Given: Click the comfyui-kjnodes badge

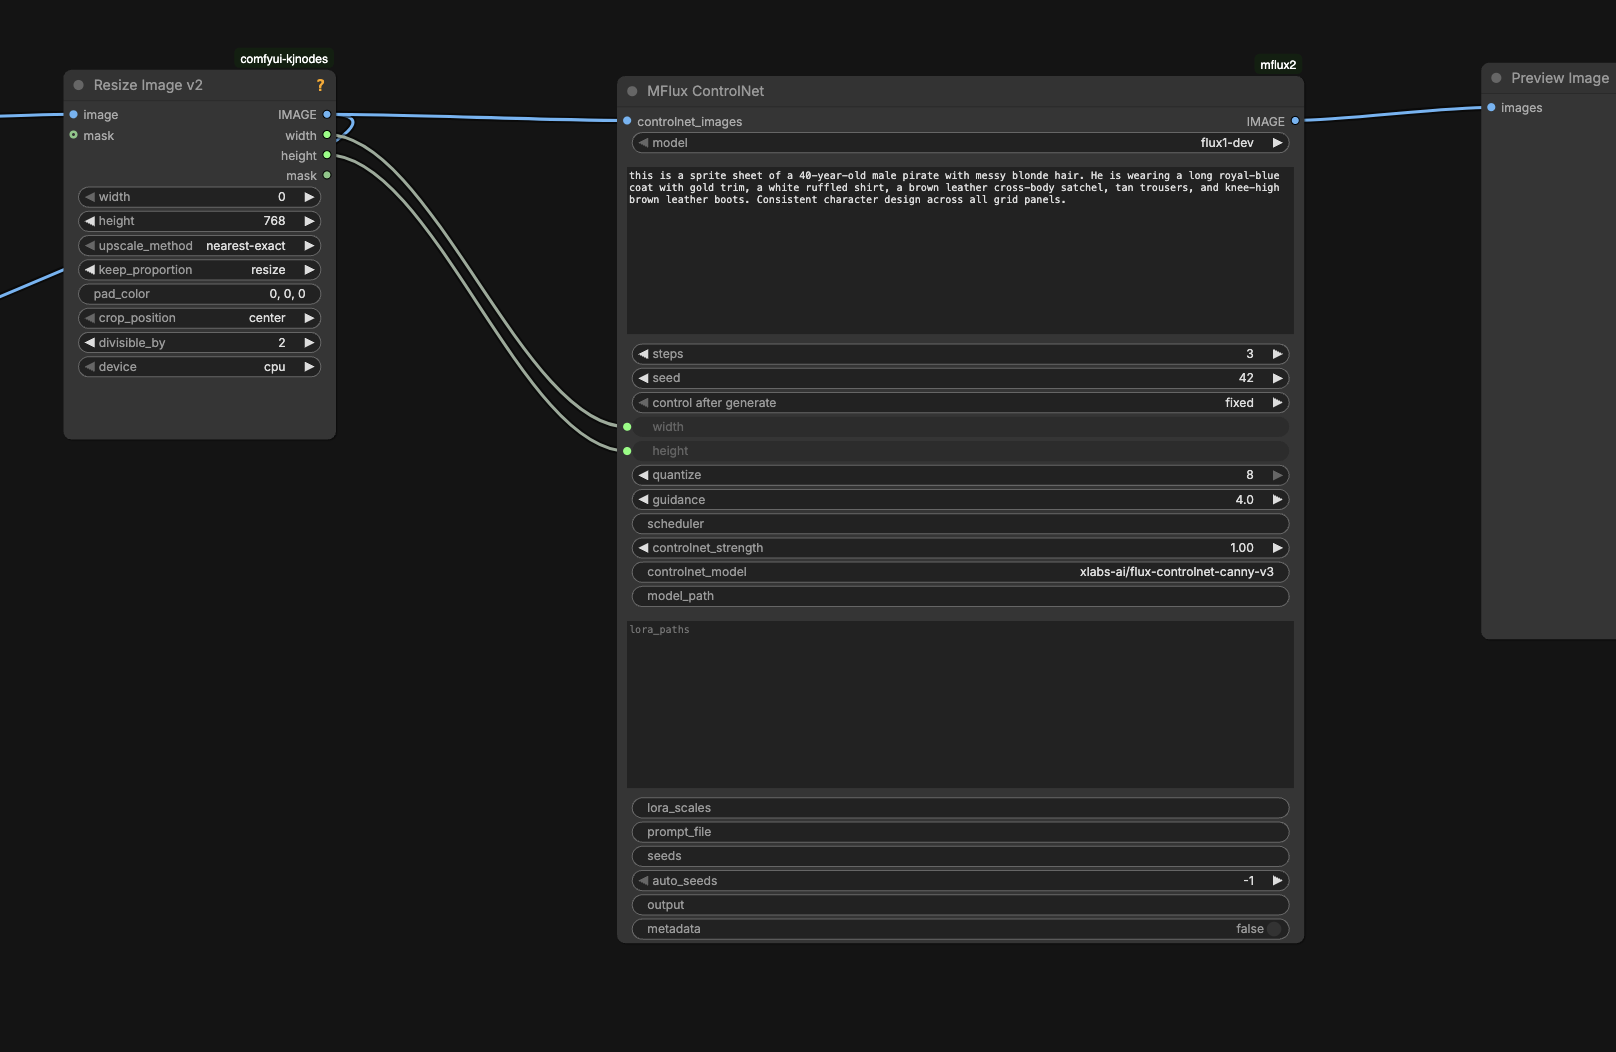Looking at the screenshot, I should pos(284,59).
